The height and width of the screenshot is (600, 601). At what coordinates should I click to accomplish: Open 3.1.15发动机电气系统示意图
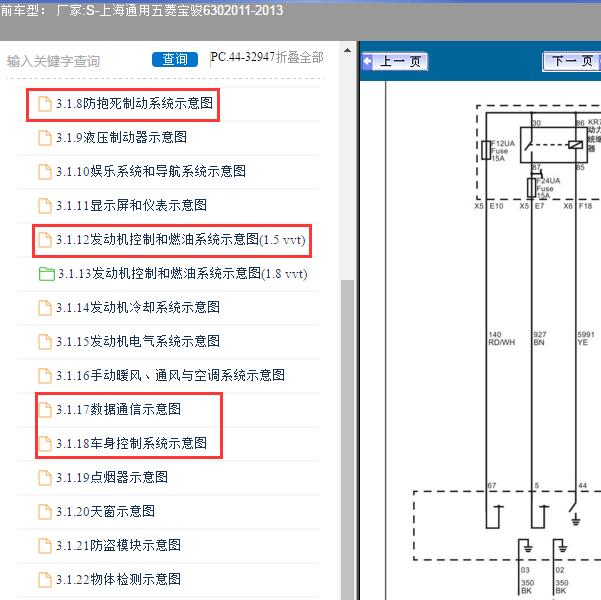click(138, 342)
